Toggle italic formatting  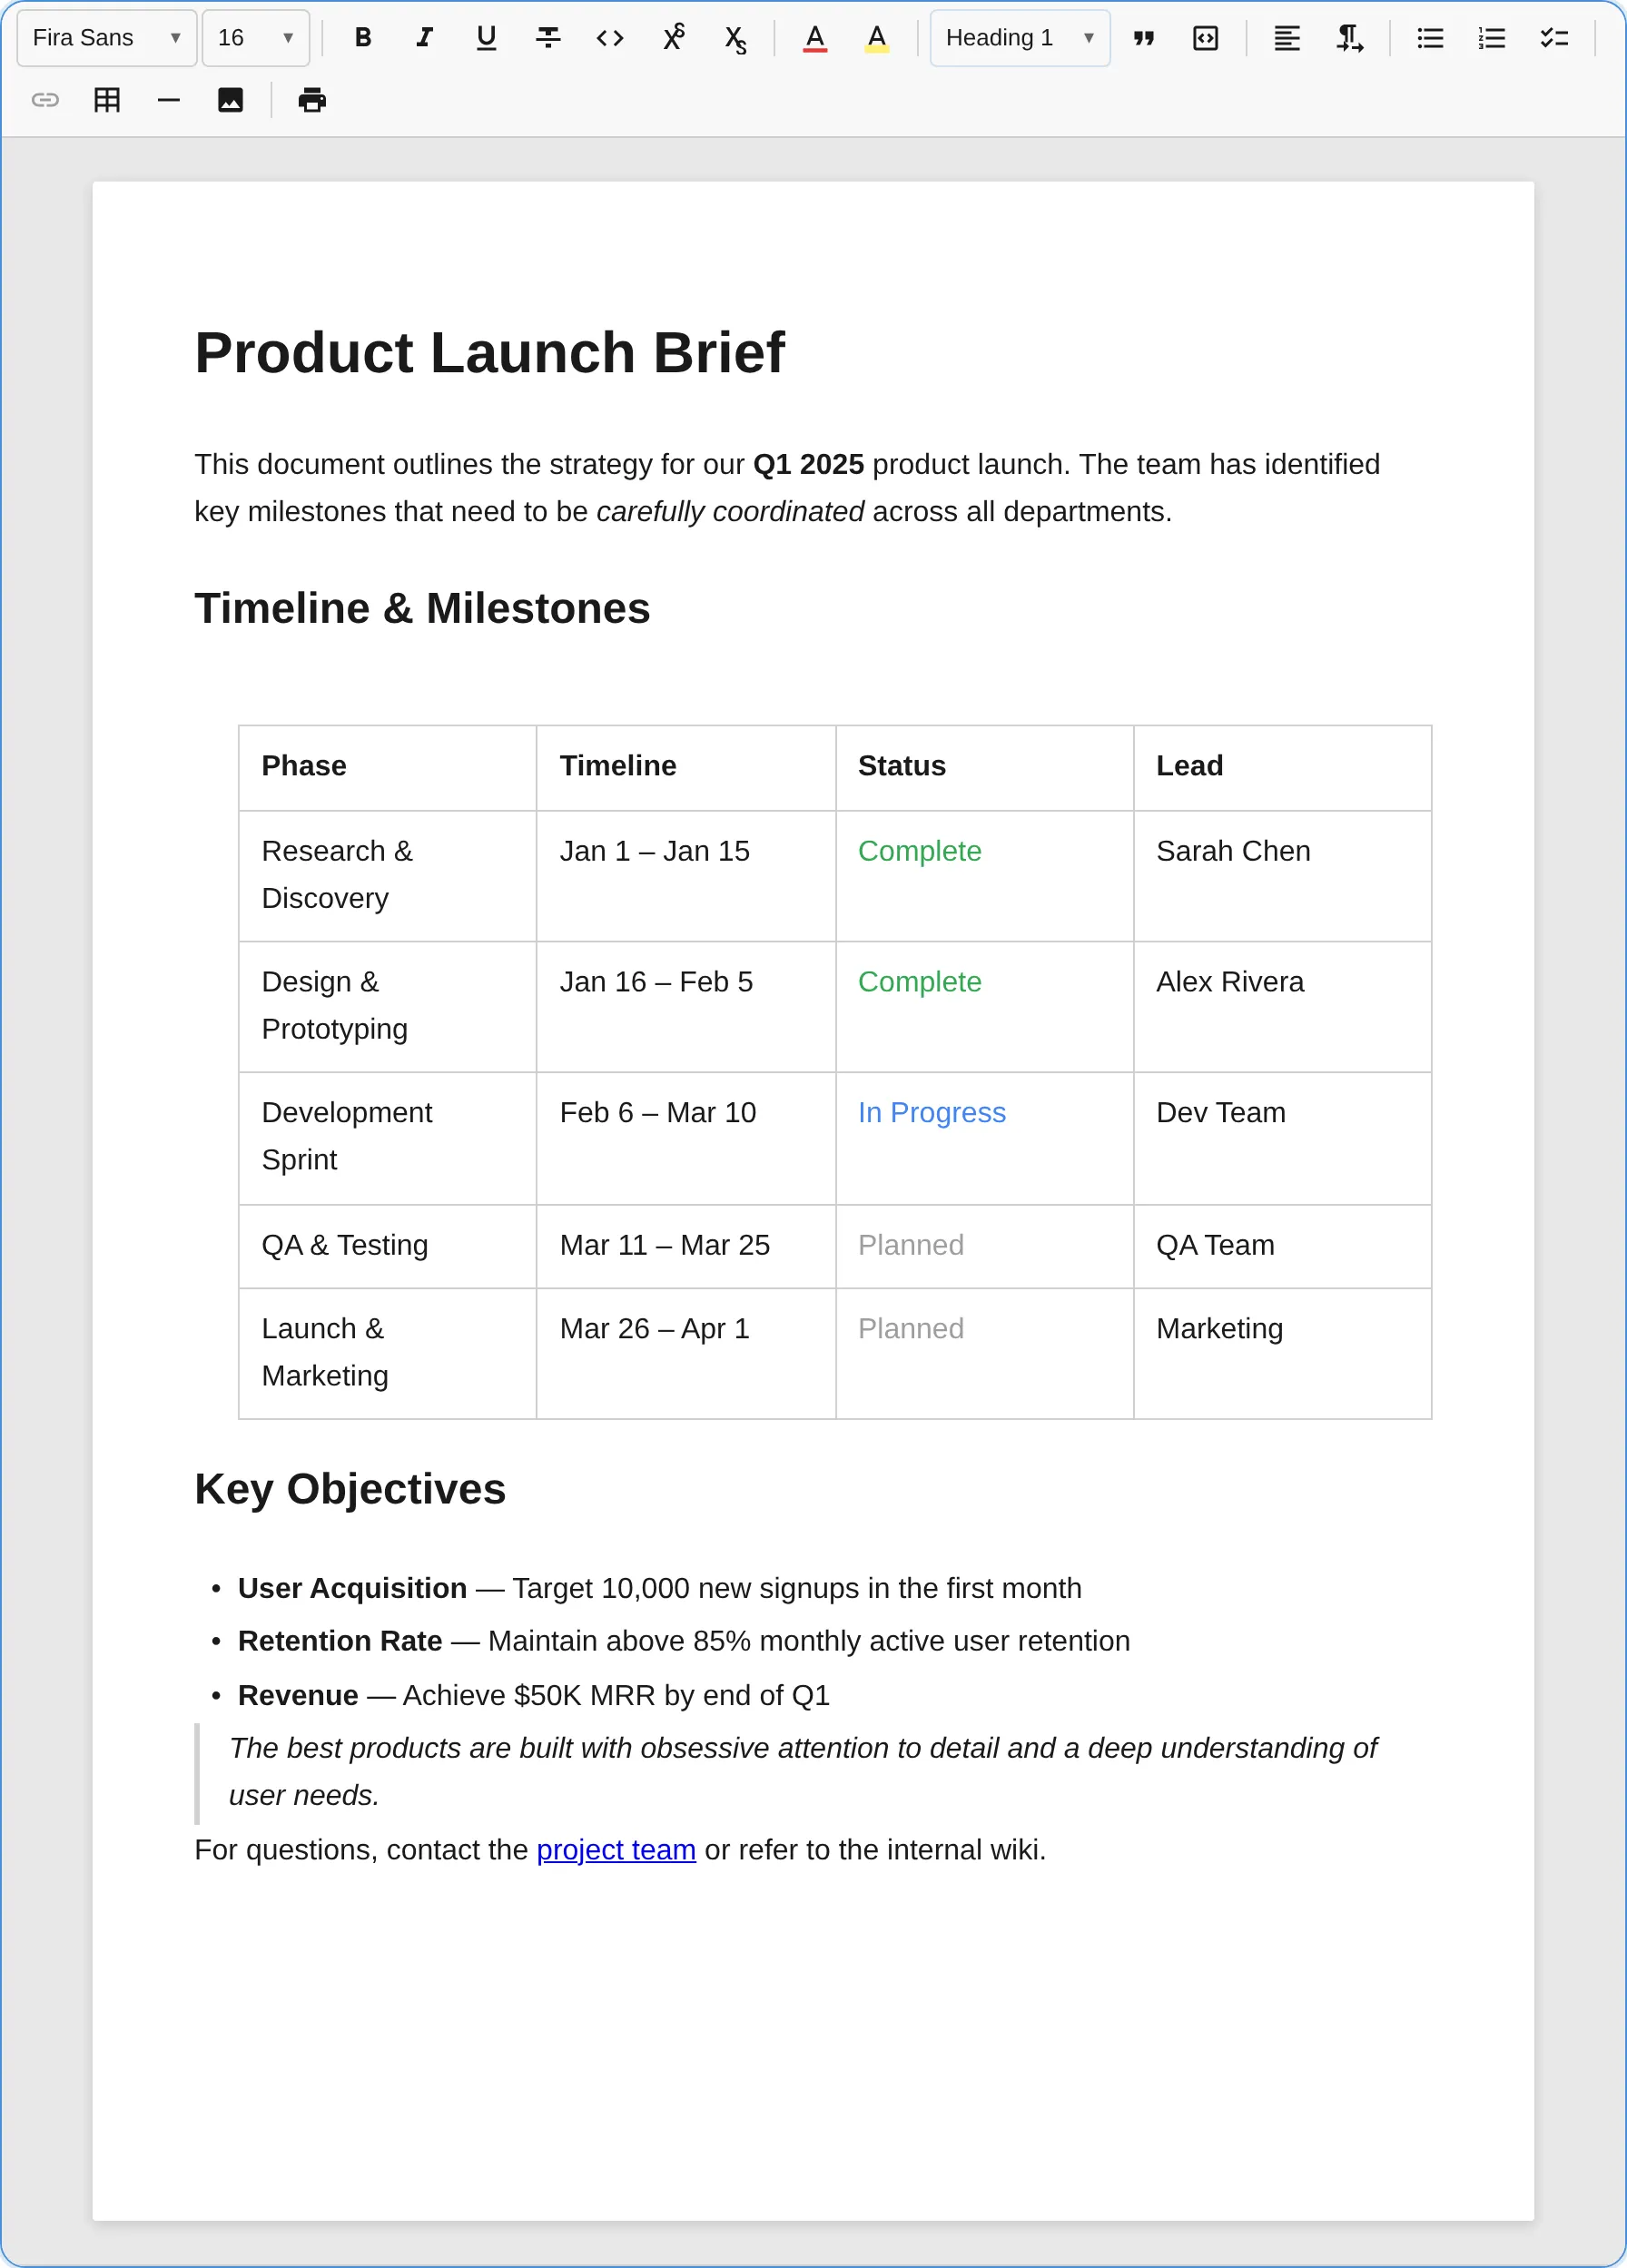pos(425,38)
